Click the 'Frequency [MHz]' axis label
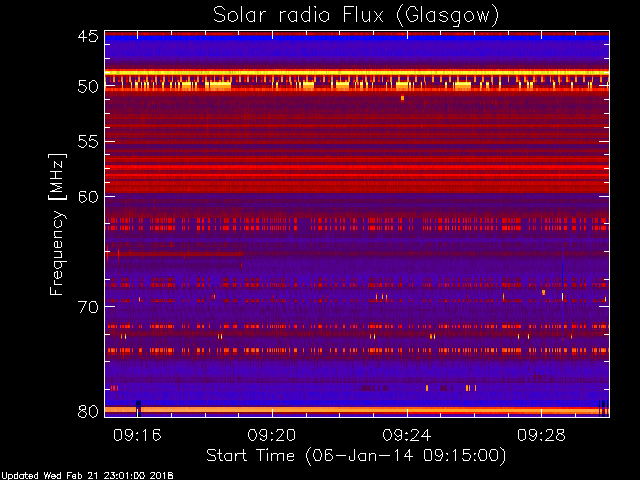This screenshot has height=480, width=640. pos(57,224)
